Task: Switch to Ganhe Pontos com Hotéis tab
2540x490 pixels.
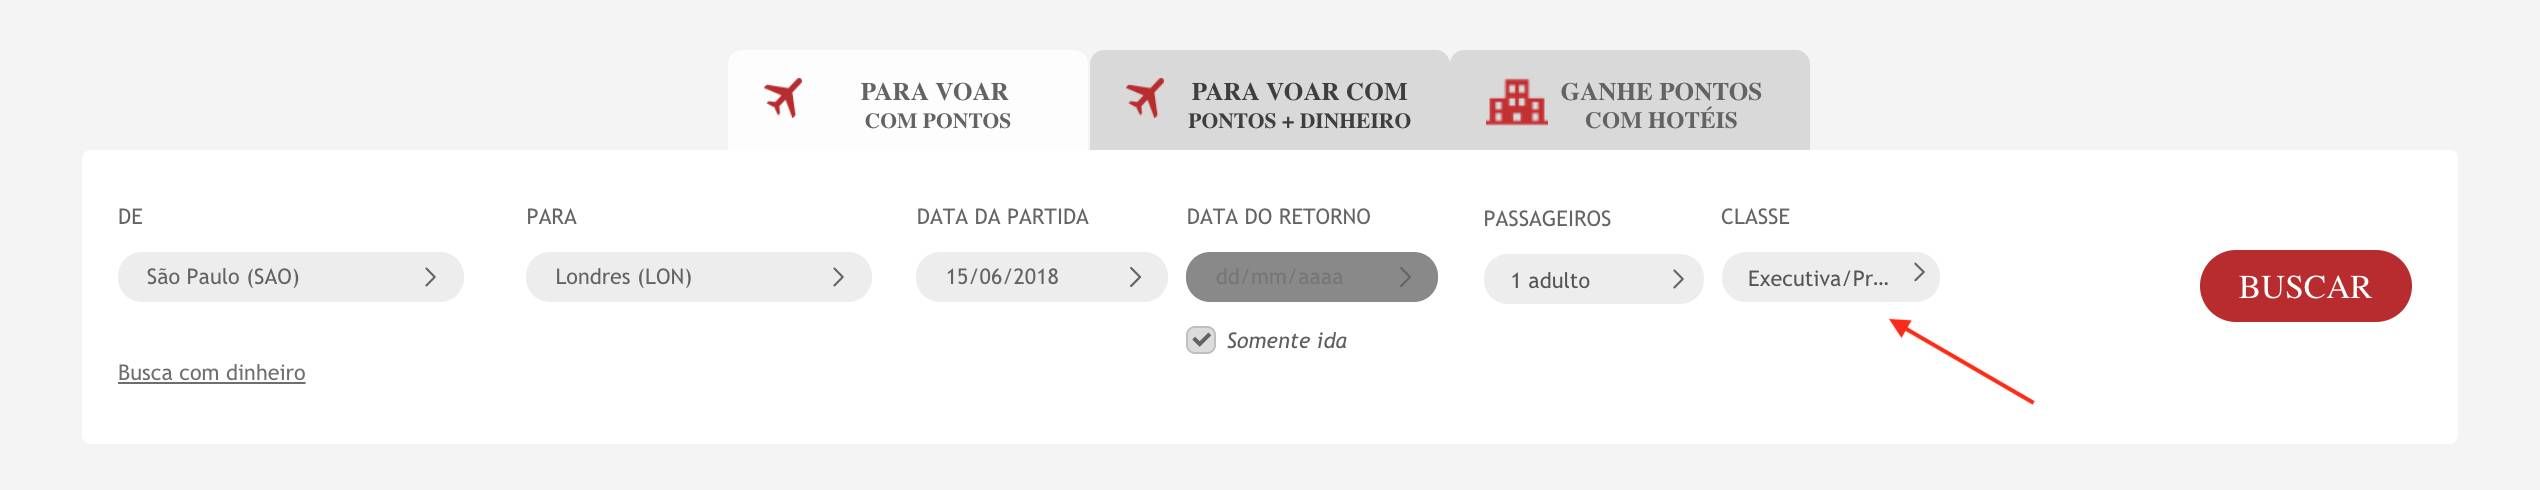Action: pos(1630,101)
